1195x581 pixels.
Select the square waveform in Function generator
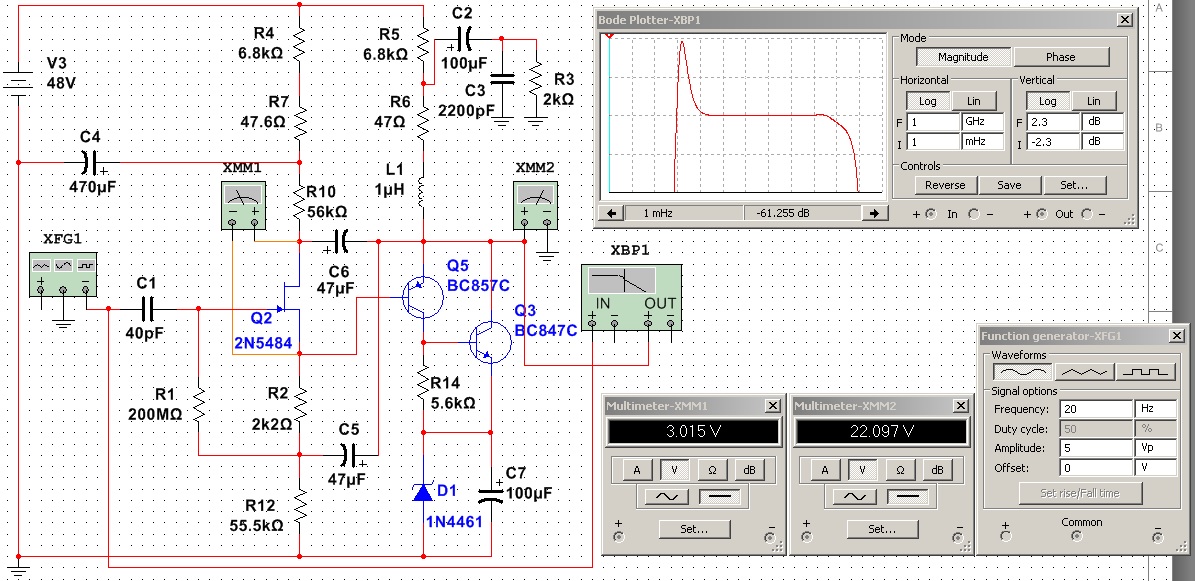tap(1145, 372)
